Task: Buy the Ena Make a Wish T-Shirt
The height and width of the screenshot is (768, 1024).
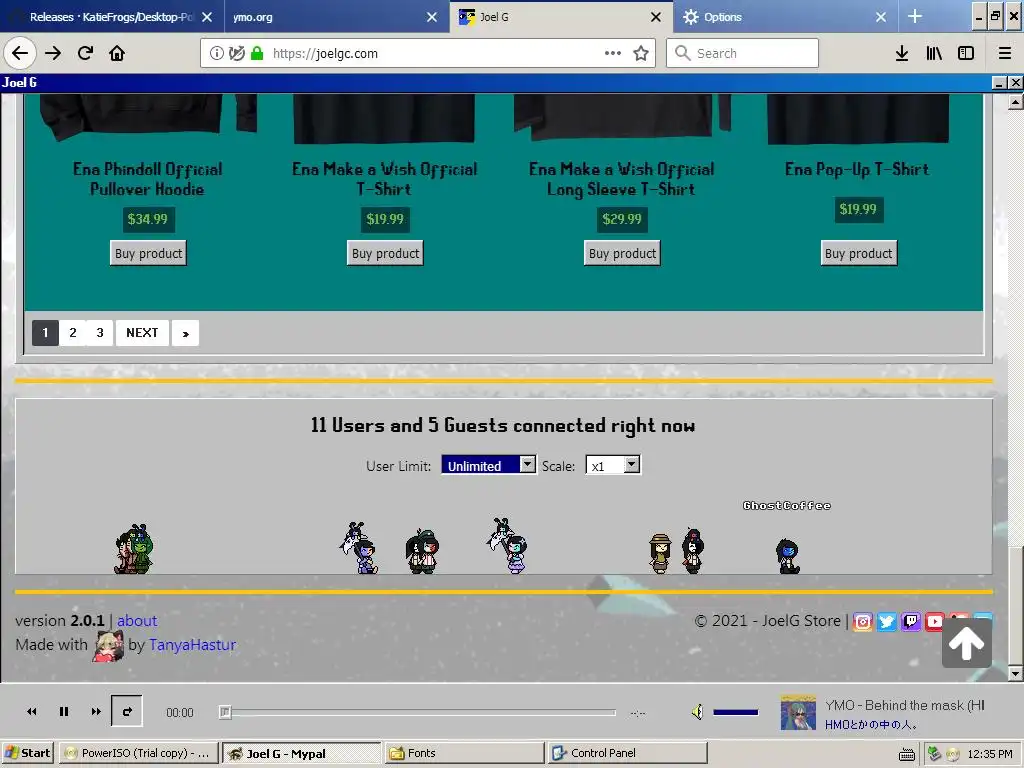Action: point(385,253)
